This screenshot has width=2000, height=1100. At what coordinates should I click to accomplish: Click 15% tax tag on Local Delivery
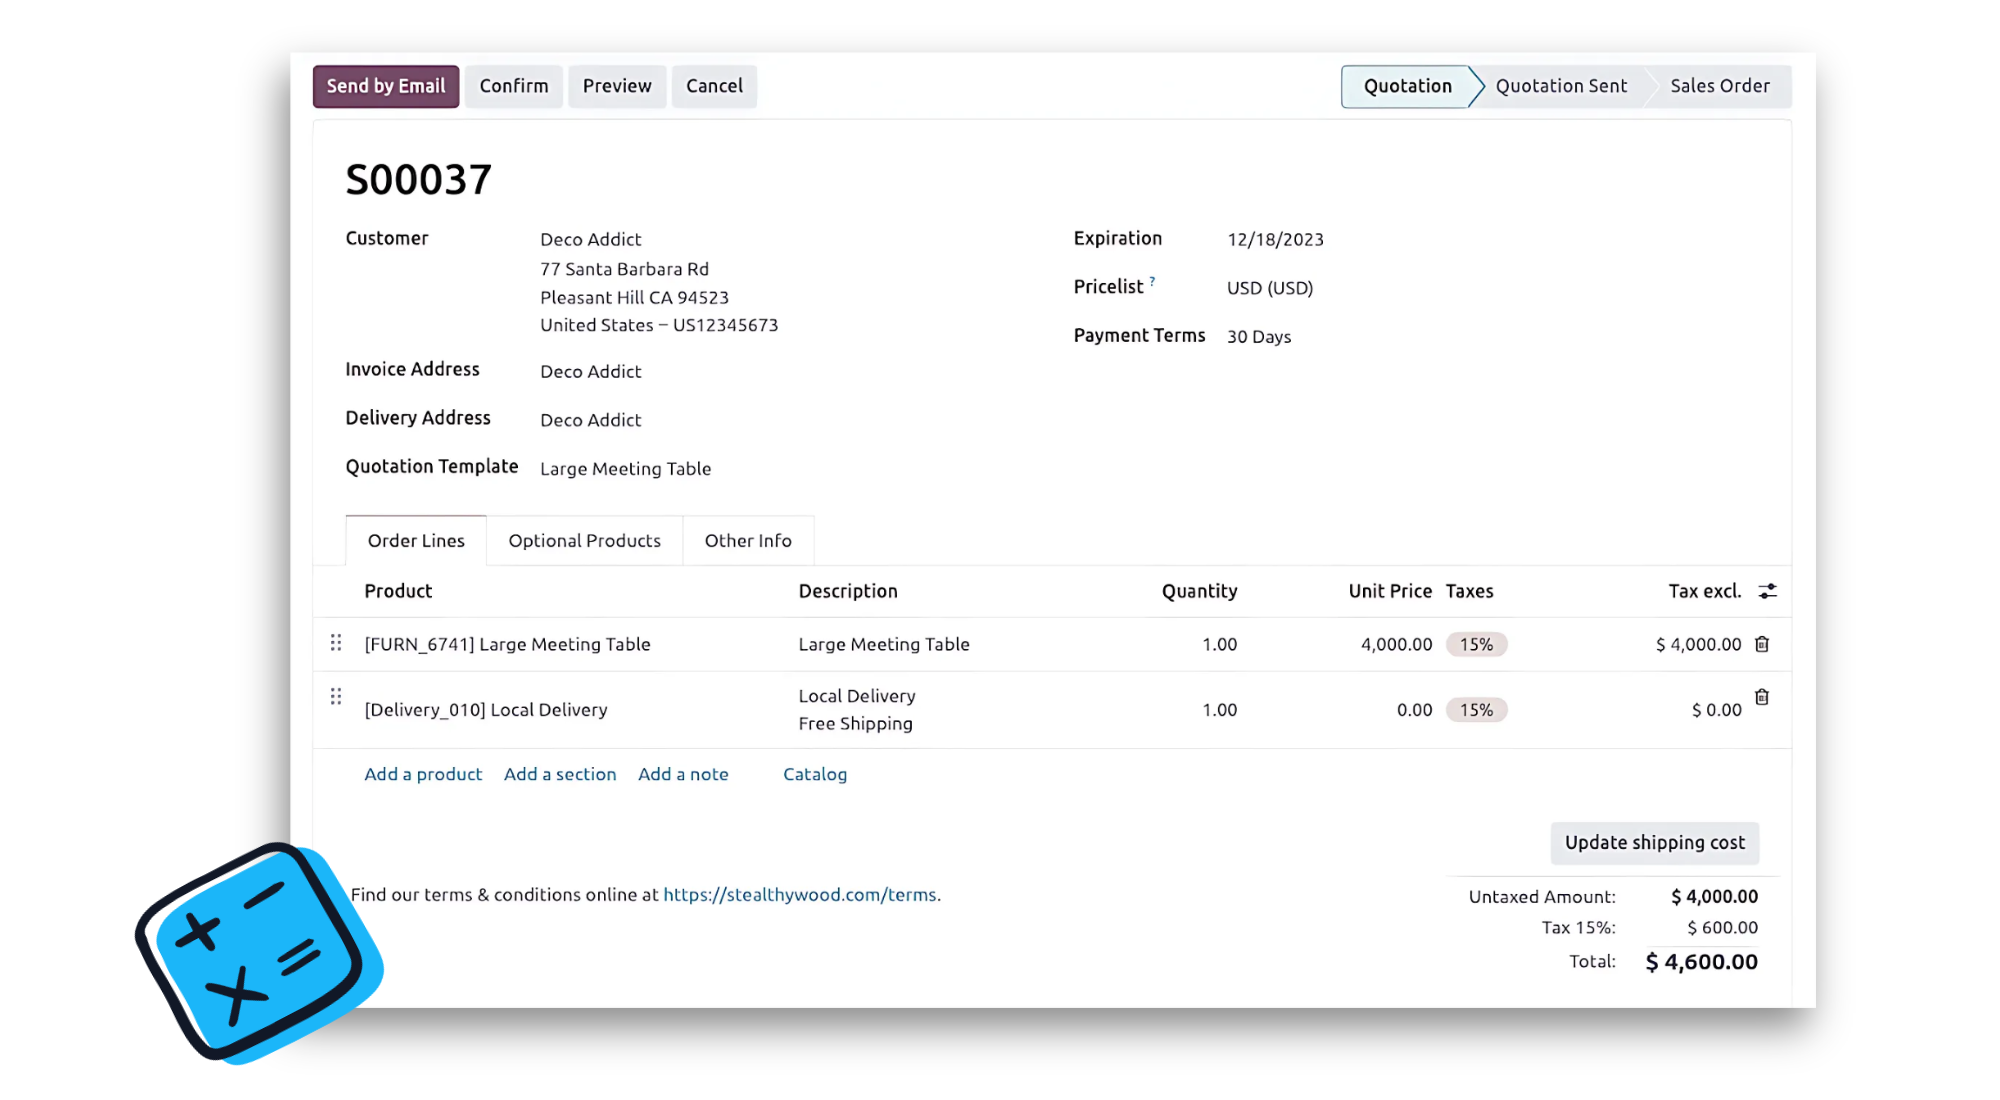(x=1476, y=710)
